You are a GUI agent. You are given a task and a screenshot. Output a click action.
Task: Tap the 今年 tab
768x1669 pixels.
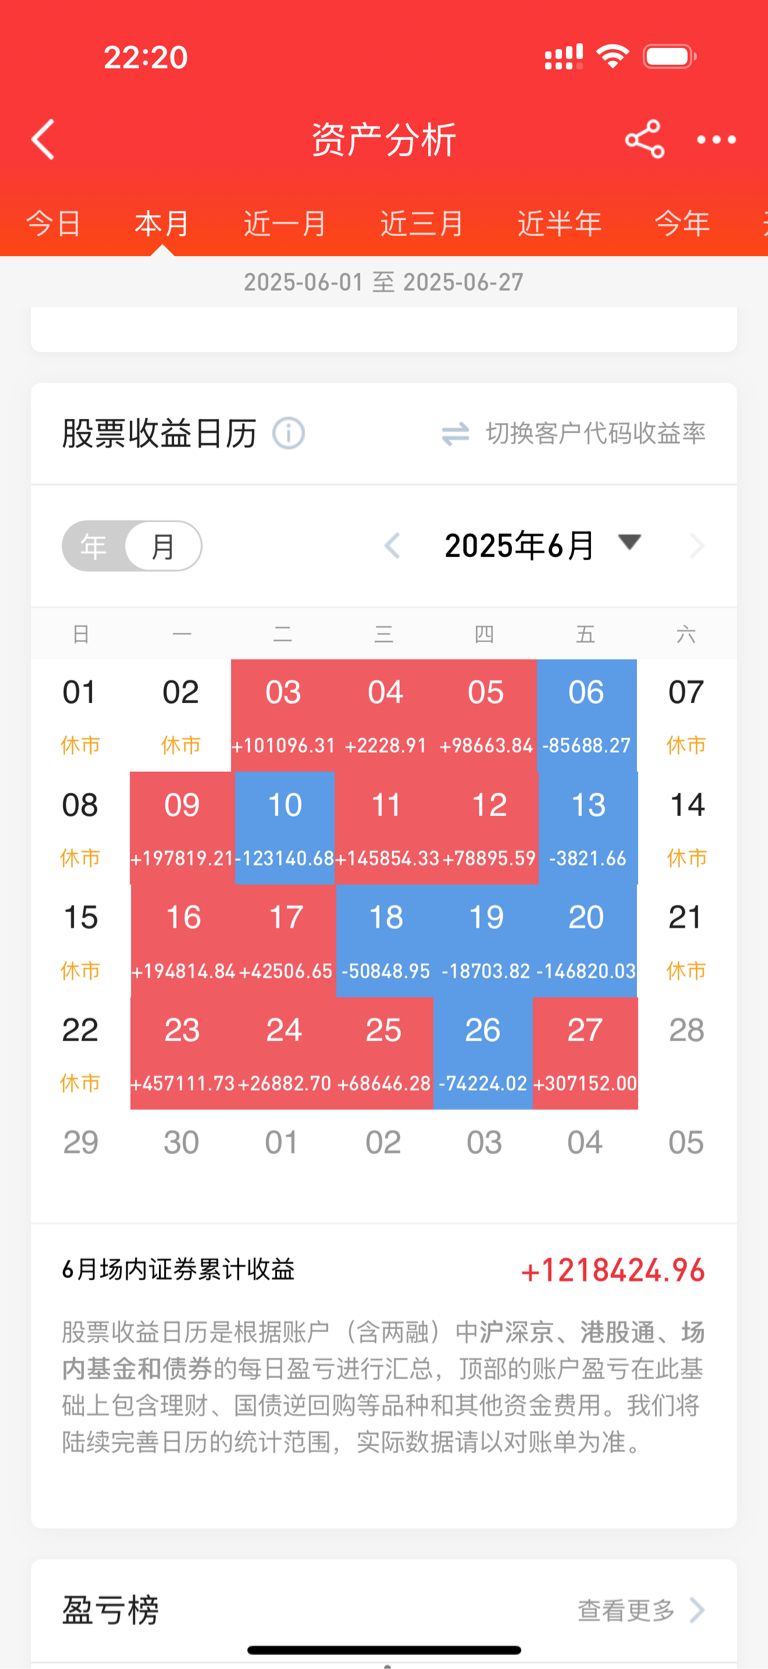(682, 223)
